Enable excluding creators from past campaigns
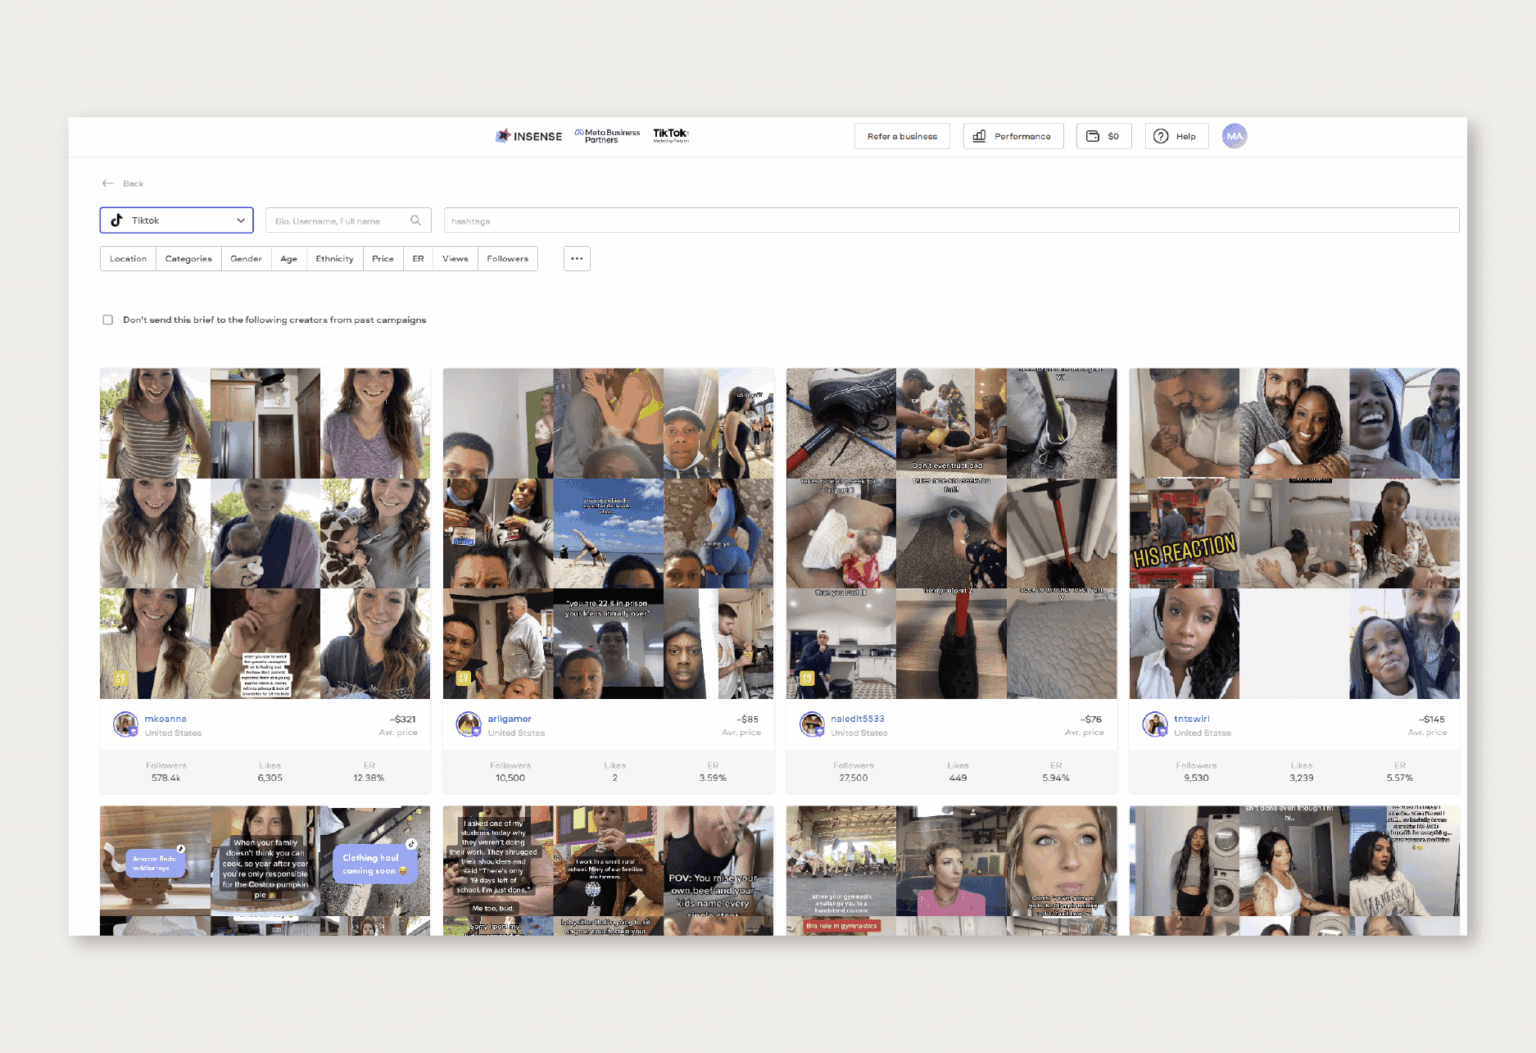The width and height of the screenshot is (1536, 1053). (108, 319)
